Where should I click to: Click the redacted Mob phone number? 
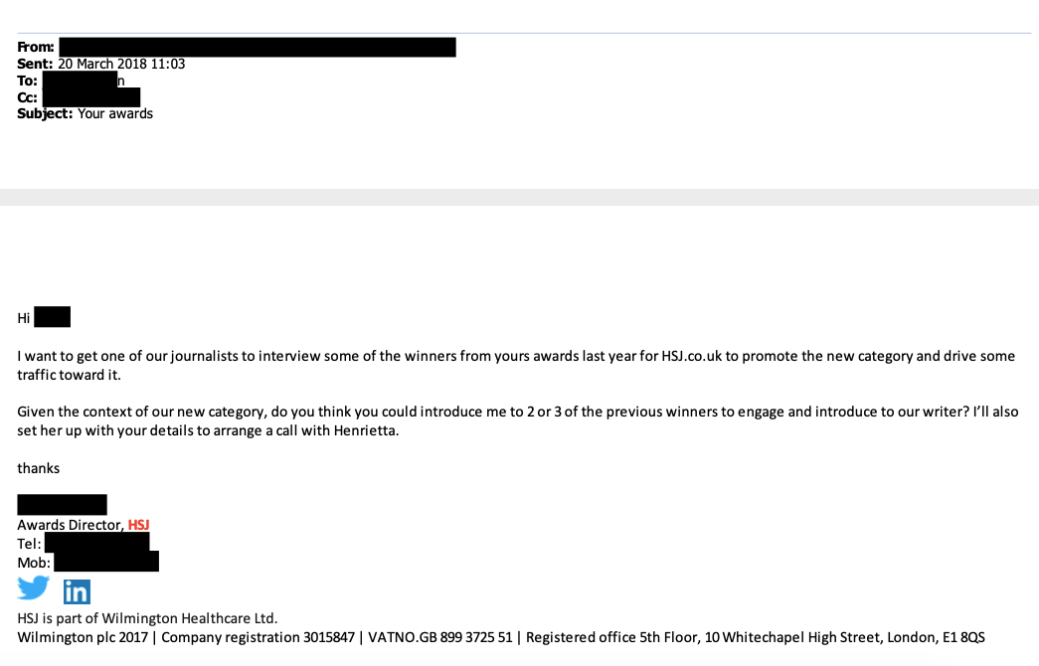[x=105, y=562]
